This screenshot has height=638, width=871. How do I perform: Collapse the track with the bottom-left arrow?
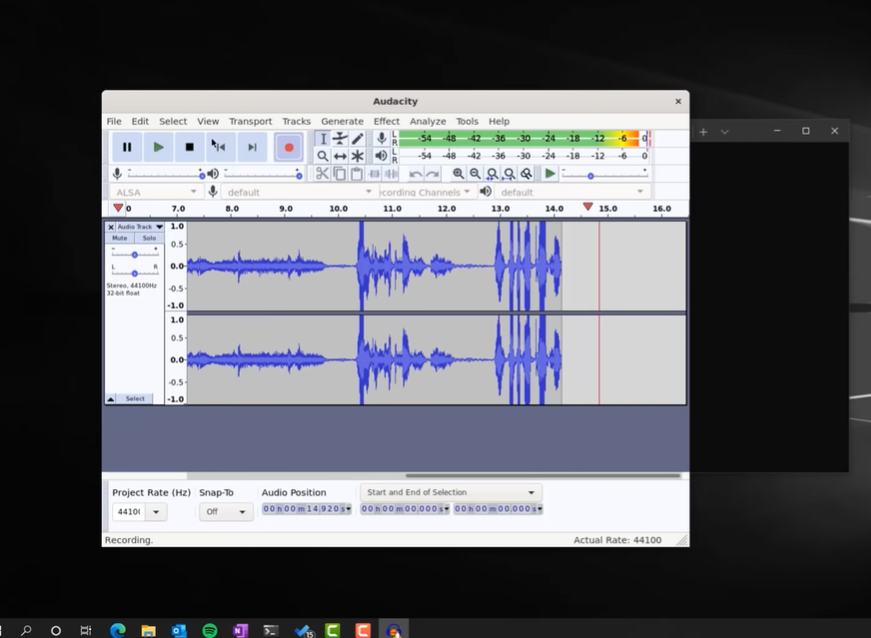tap(111, 398)
